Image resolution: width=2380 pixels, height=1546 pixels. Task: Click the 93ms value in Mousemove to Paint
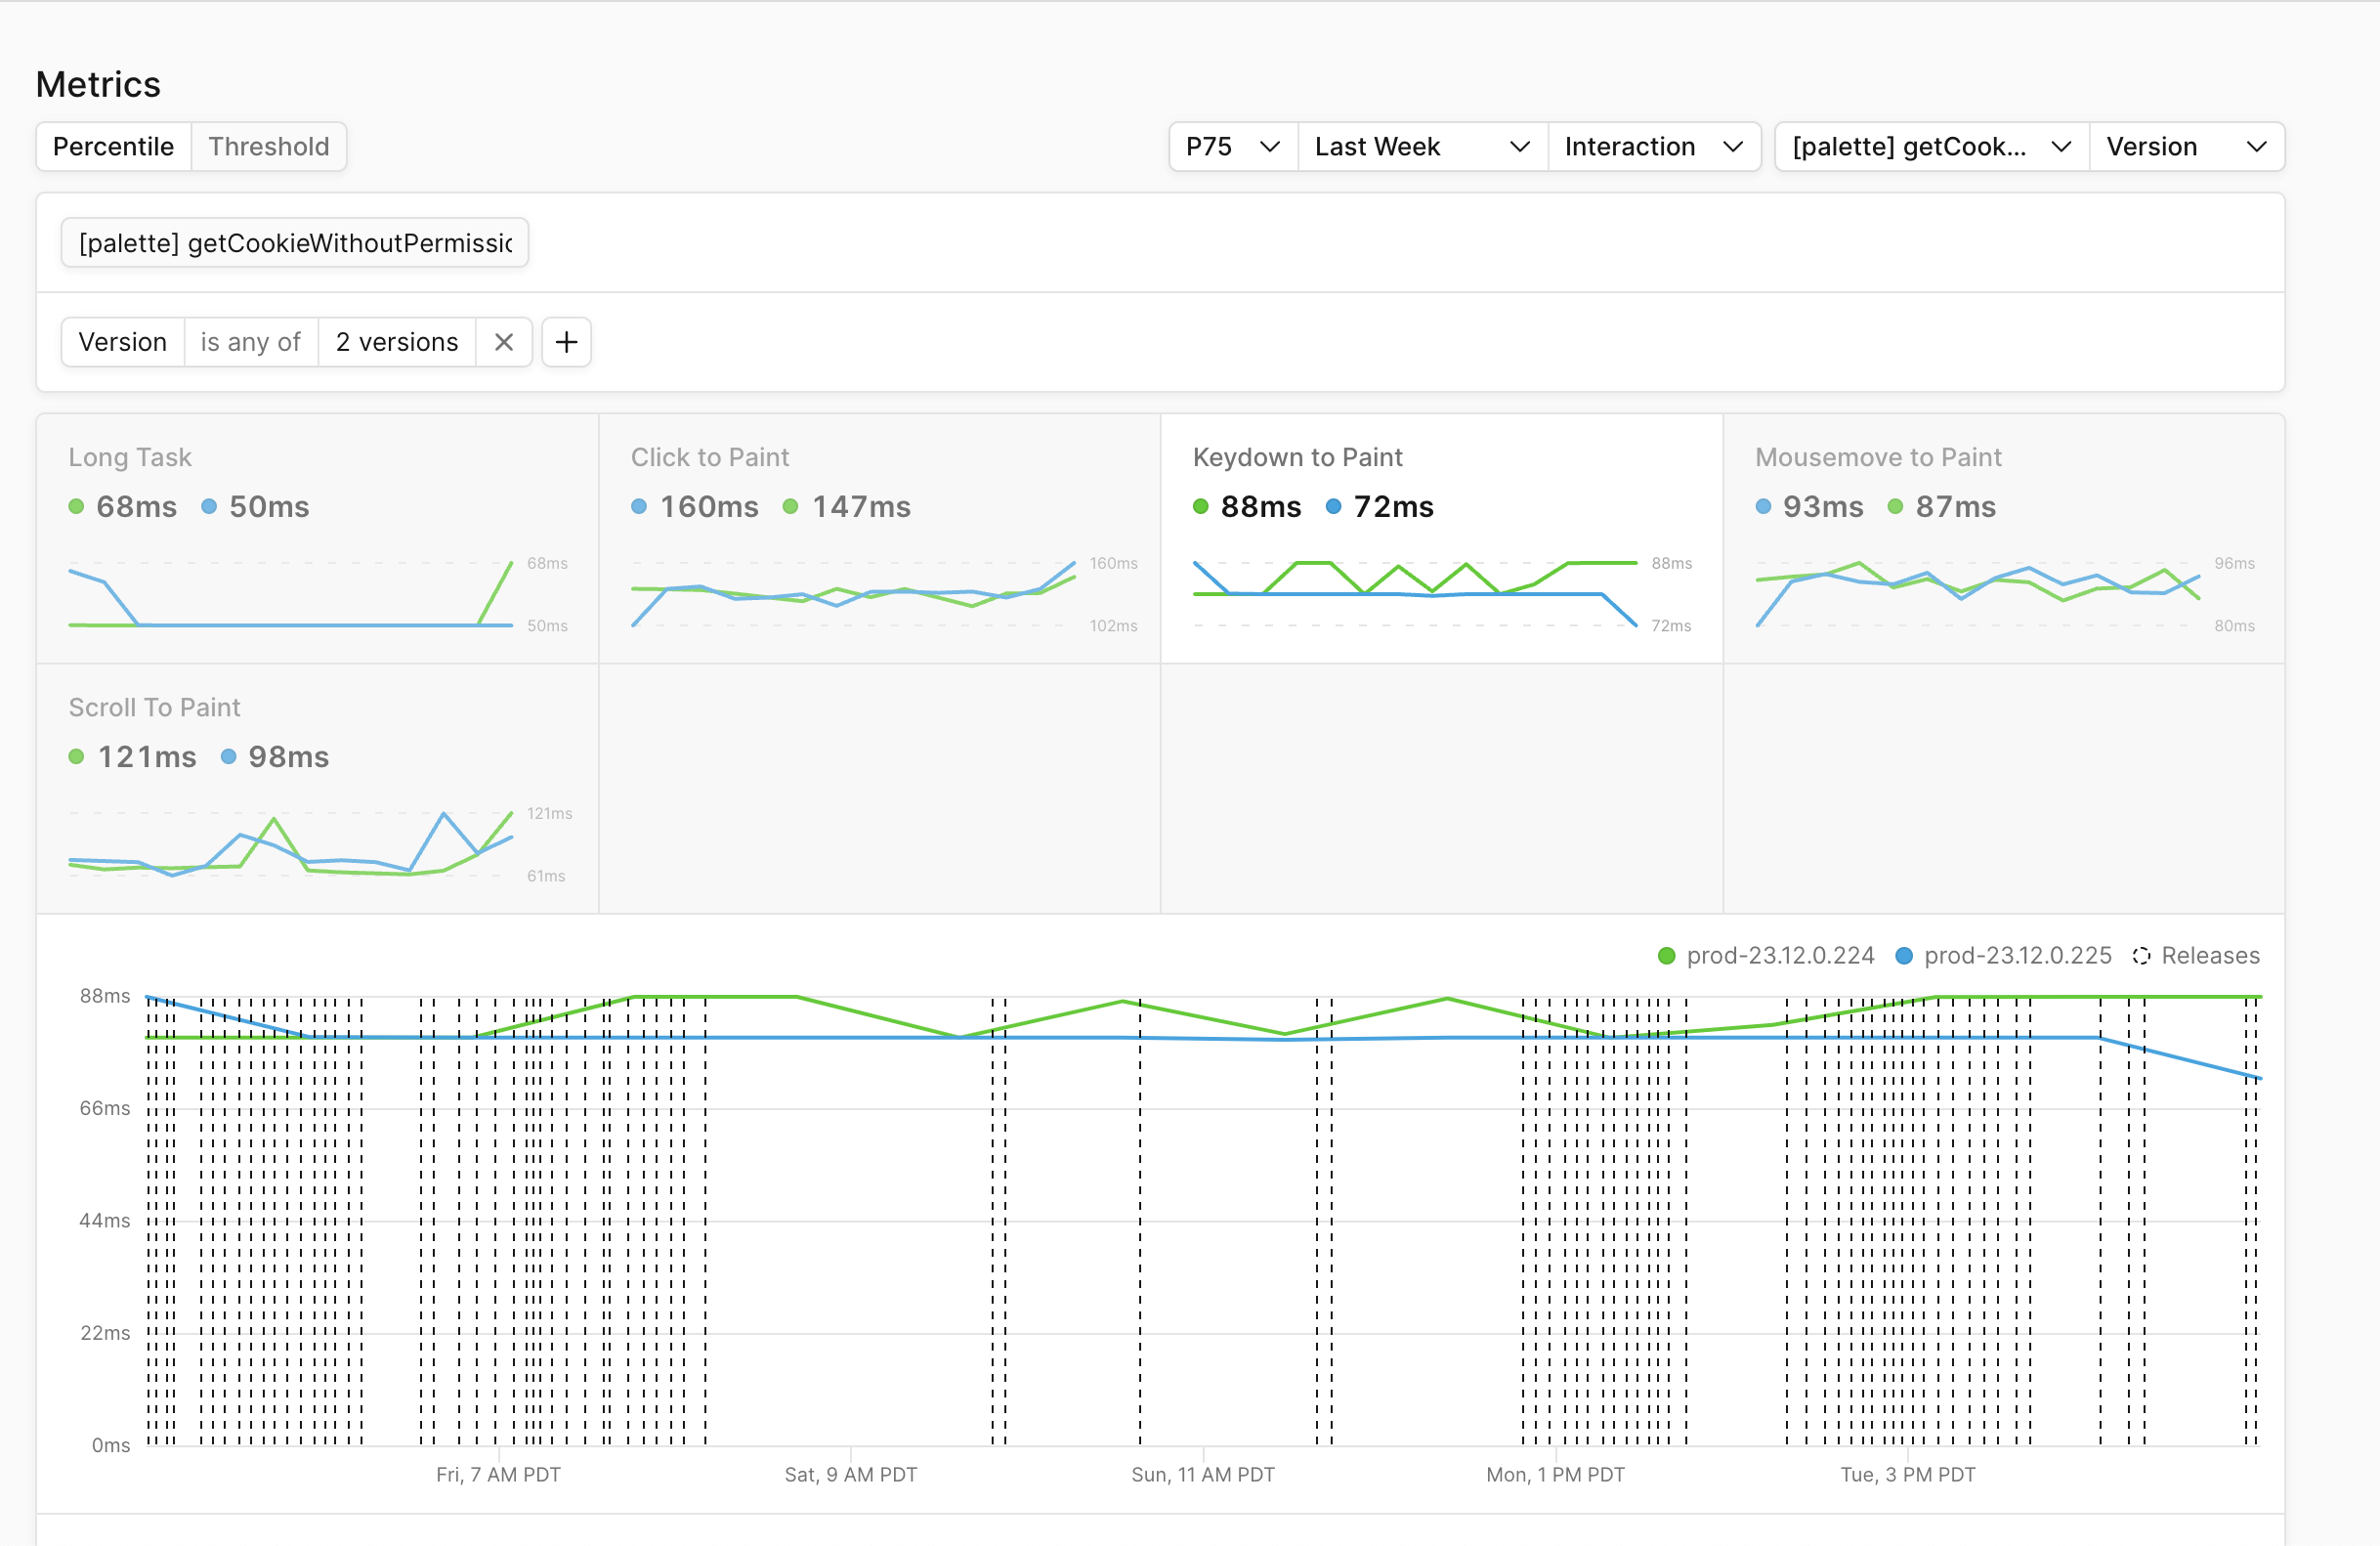(1823, 507)
